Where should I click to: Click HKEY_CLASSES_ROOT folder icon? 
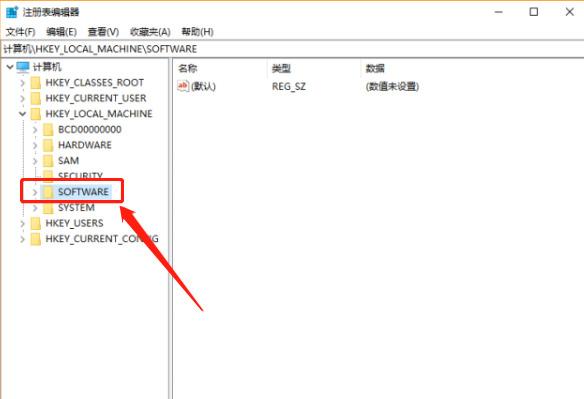tap(36, 83)
